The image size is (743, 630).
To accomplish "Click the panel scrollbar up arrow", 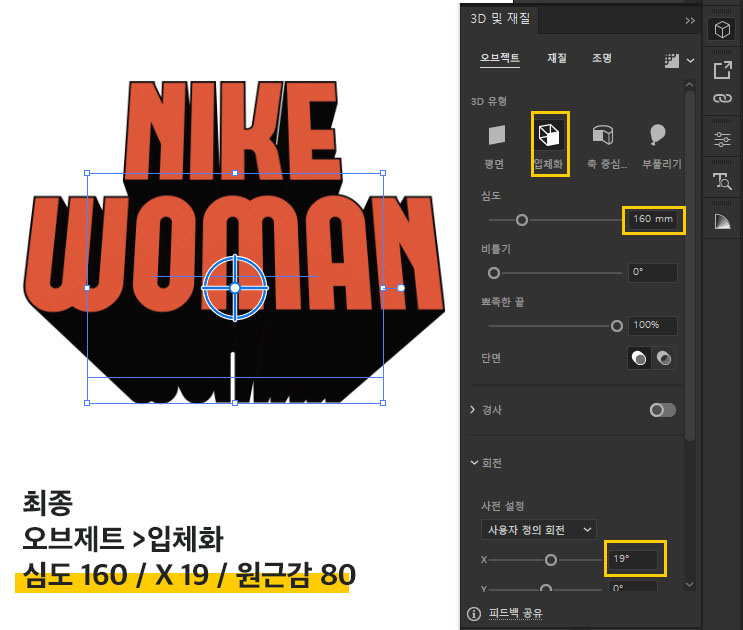I will click(x=689, y=85).
